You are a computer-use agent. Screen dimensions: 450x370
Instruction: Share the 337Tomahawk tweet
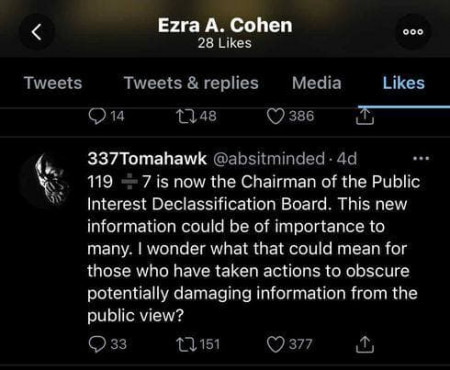click(365, 344)
